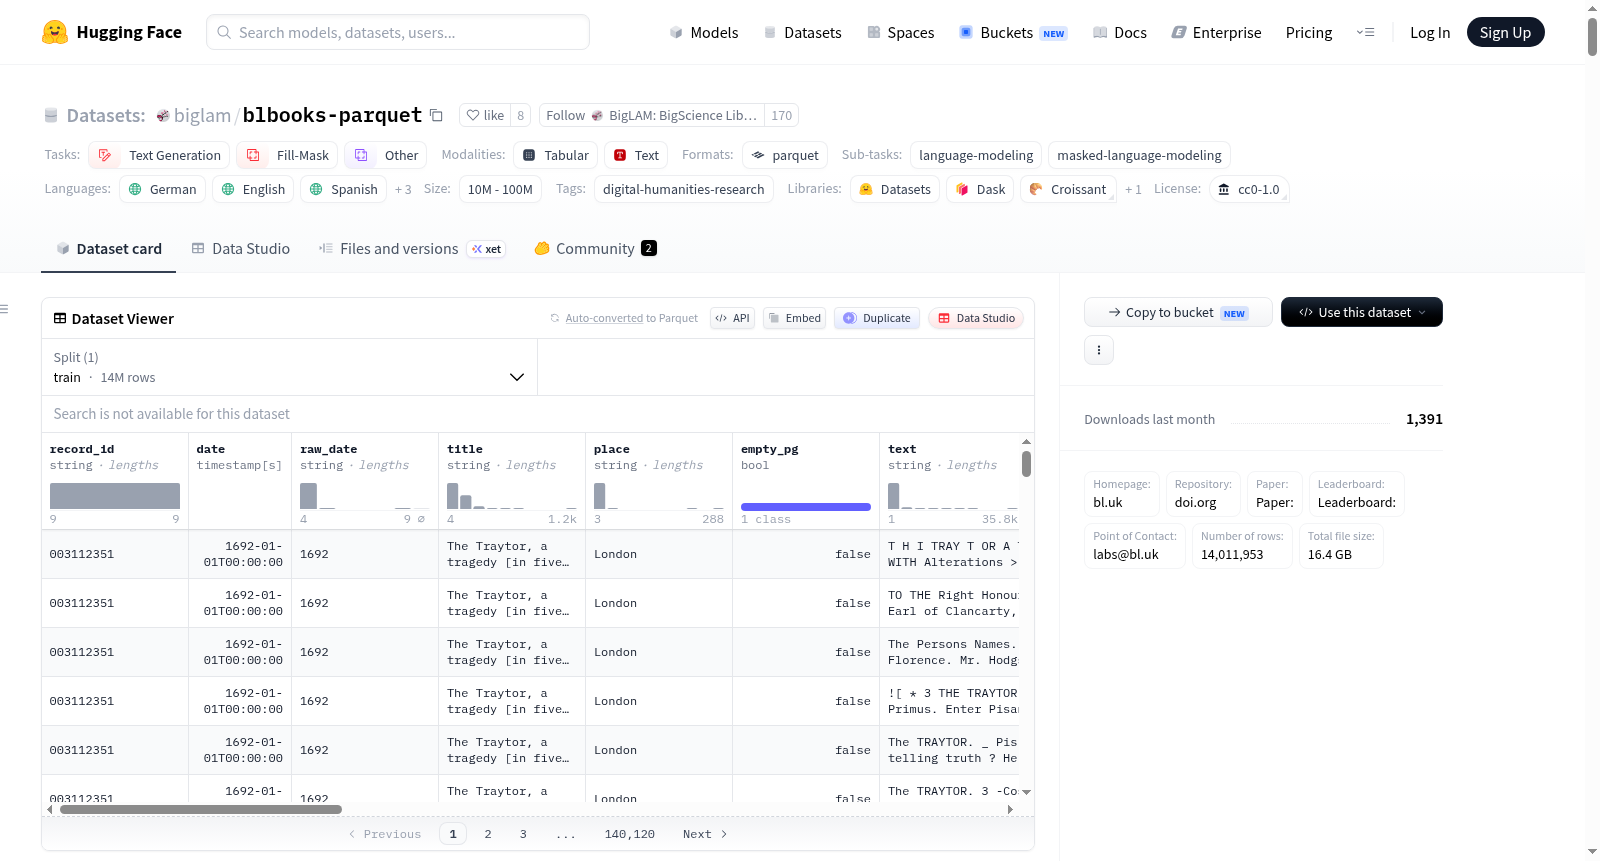Select the Croissant library tag
Image resolution: width=1600 pixels, height=861 pixels.
(1068, 189)
